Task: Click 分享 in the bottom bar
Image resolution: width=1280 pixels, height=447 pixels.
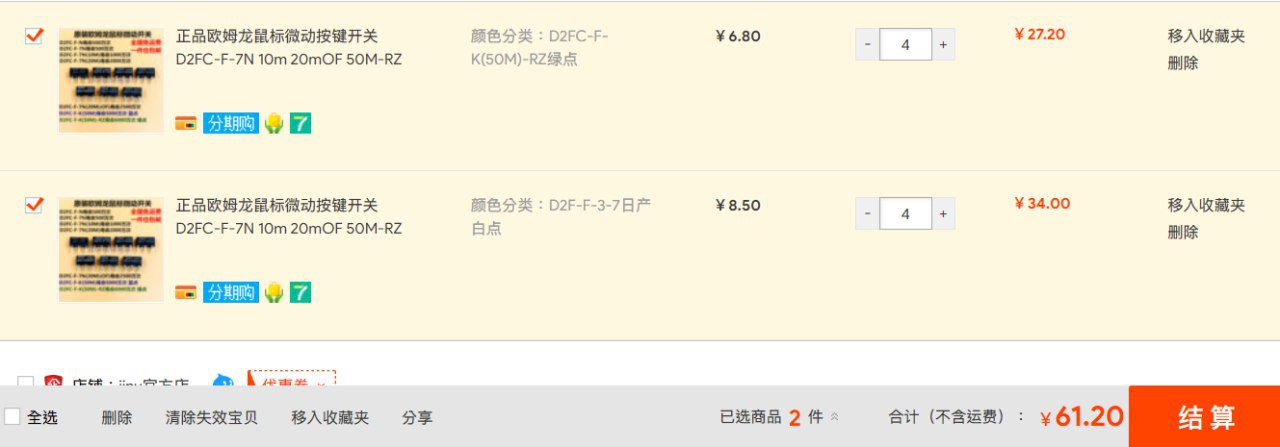Action: [417, 417]
